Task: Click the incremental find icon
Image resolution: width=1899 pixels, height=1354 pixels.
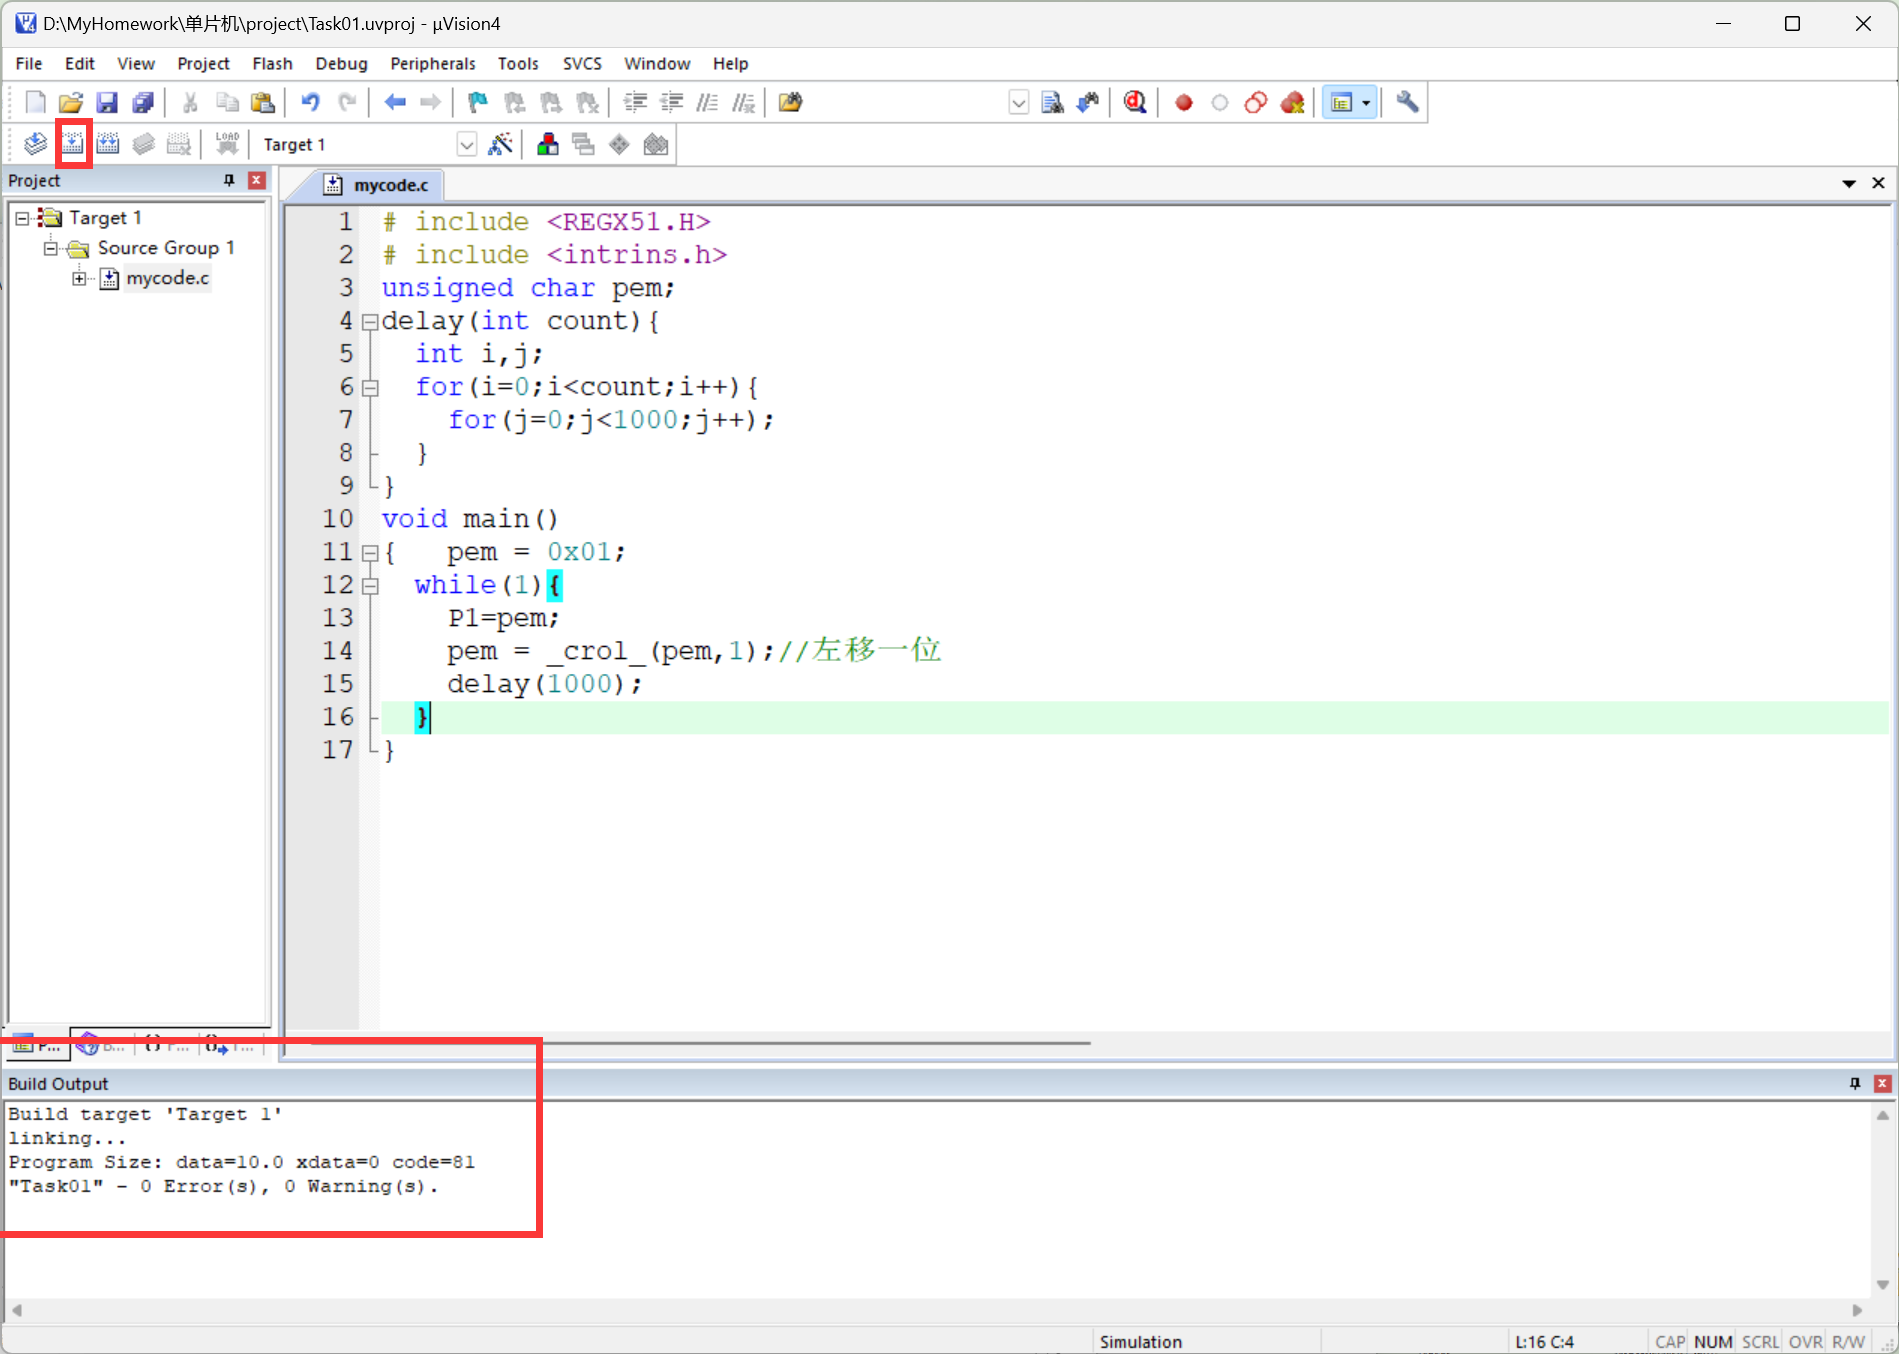Action: point(1088,102)
